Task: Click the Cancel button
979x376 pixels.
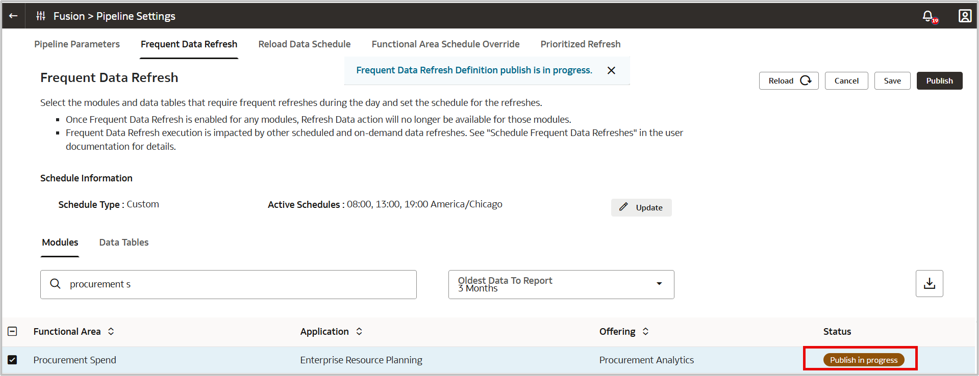Action: [x=847, y=81]
